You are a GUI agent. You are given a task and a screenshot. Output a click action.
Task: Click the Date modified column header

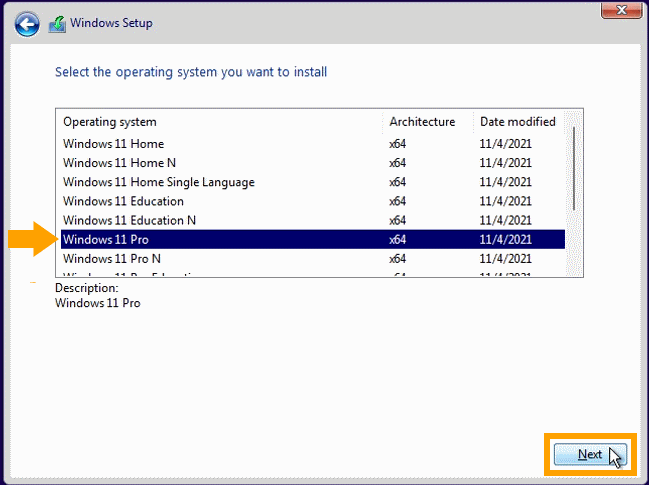point(519,122)
